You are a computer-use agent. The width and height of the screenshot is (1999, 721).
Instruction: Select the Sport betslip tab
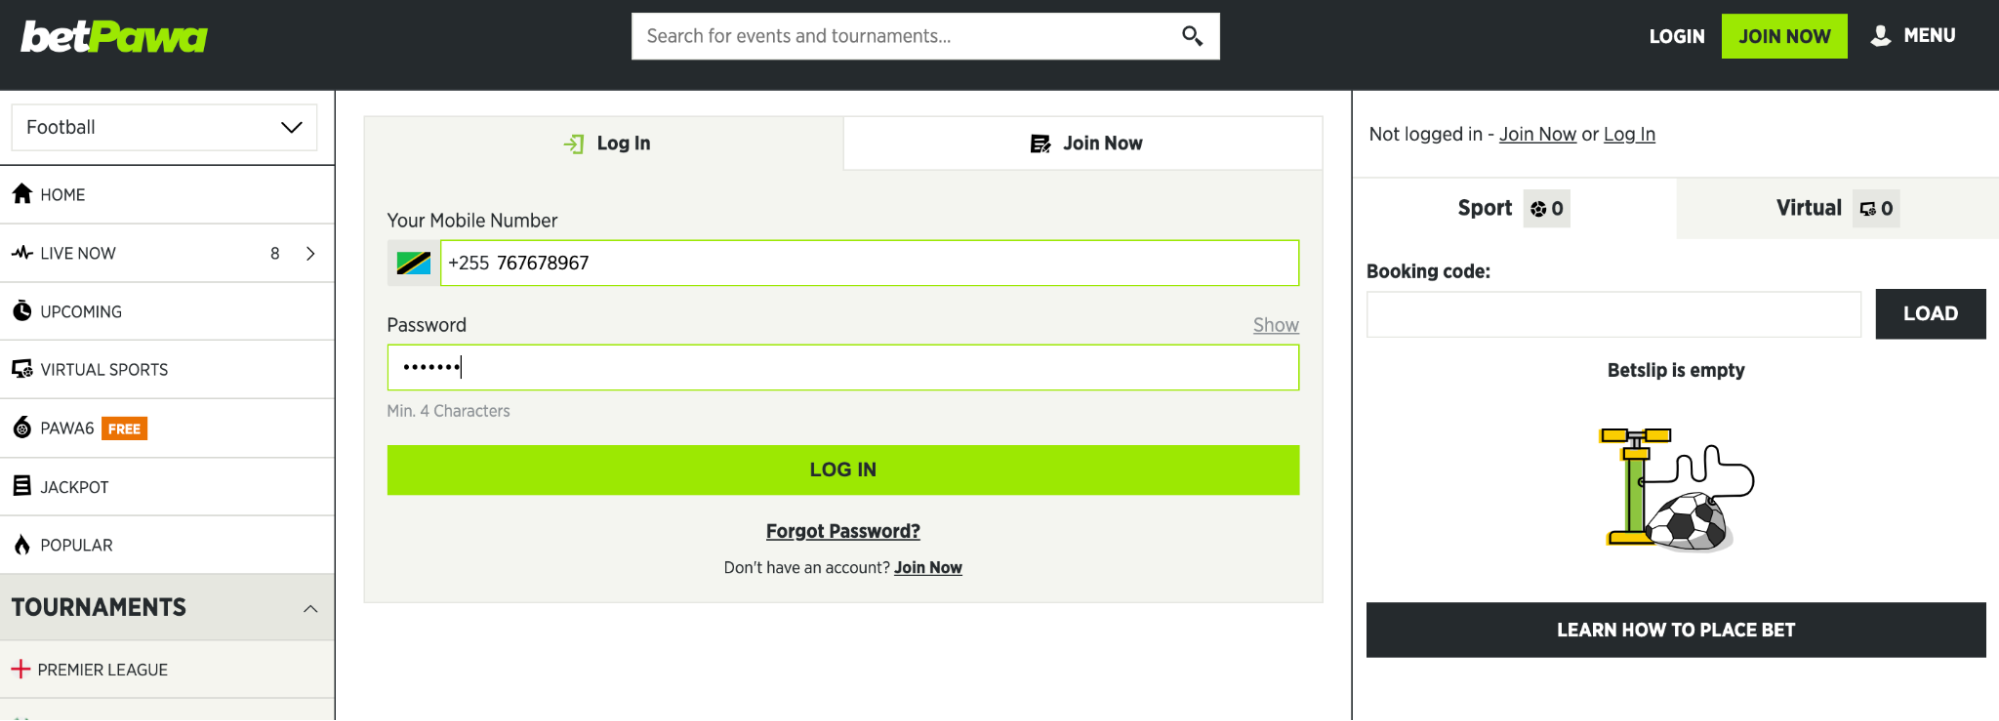1514,208
